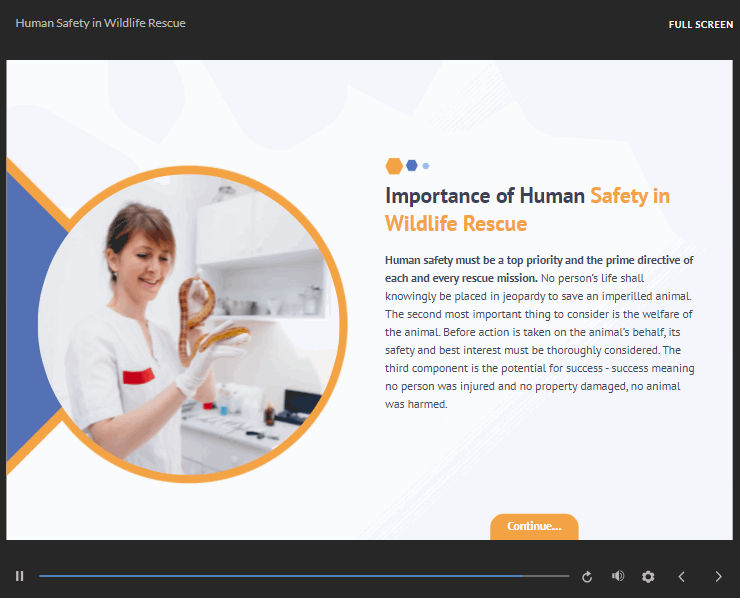Viewport: 740px width, 598px height.
Task: Seek on the playback progress bar
Action: point(304,576)
